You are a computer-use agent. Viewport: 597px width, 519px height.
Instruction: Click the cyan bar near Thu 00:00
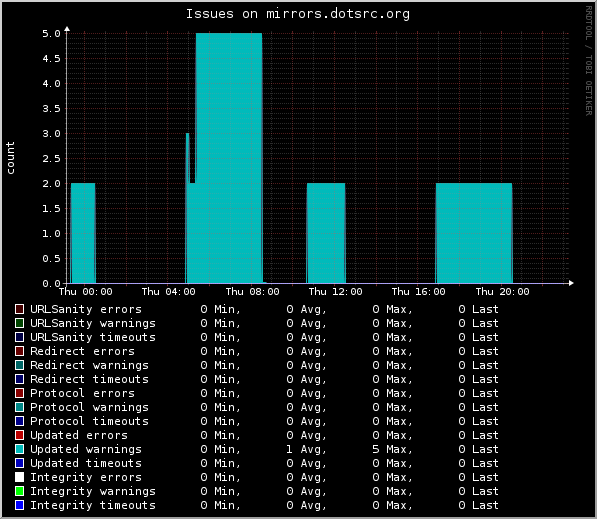[x=83, y=233]
